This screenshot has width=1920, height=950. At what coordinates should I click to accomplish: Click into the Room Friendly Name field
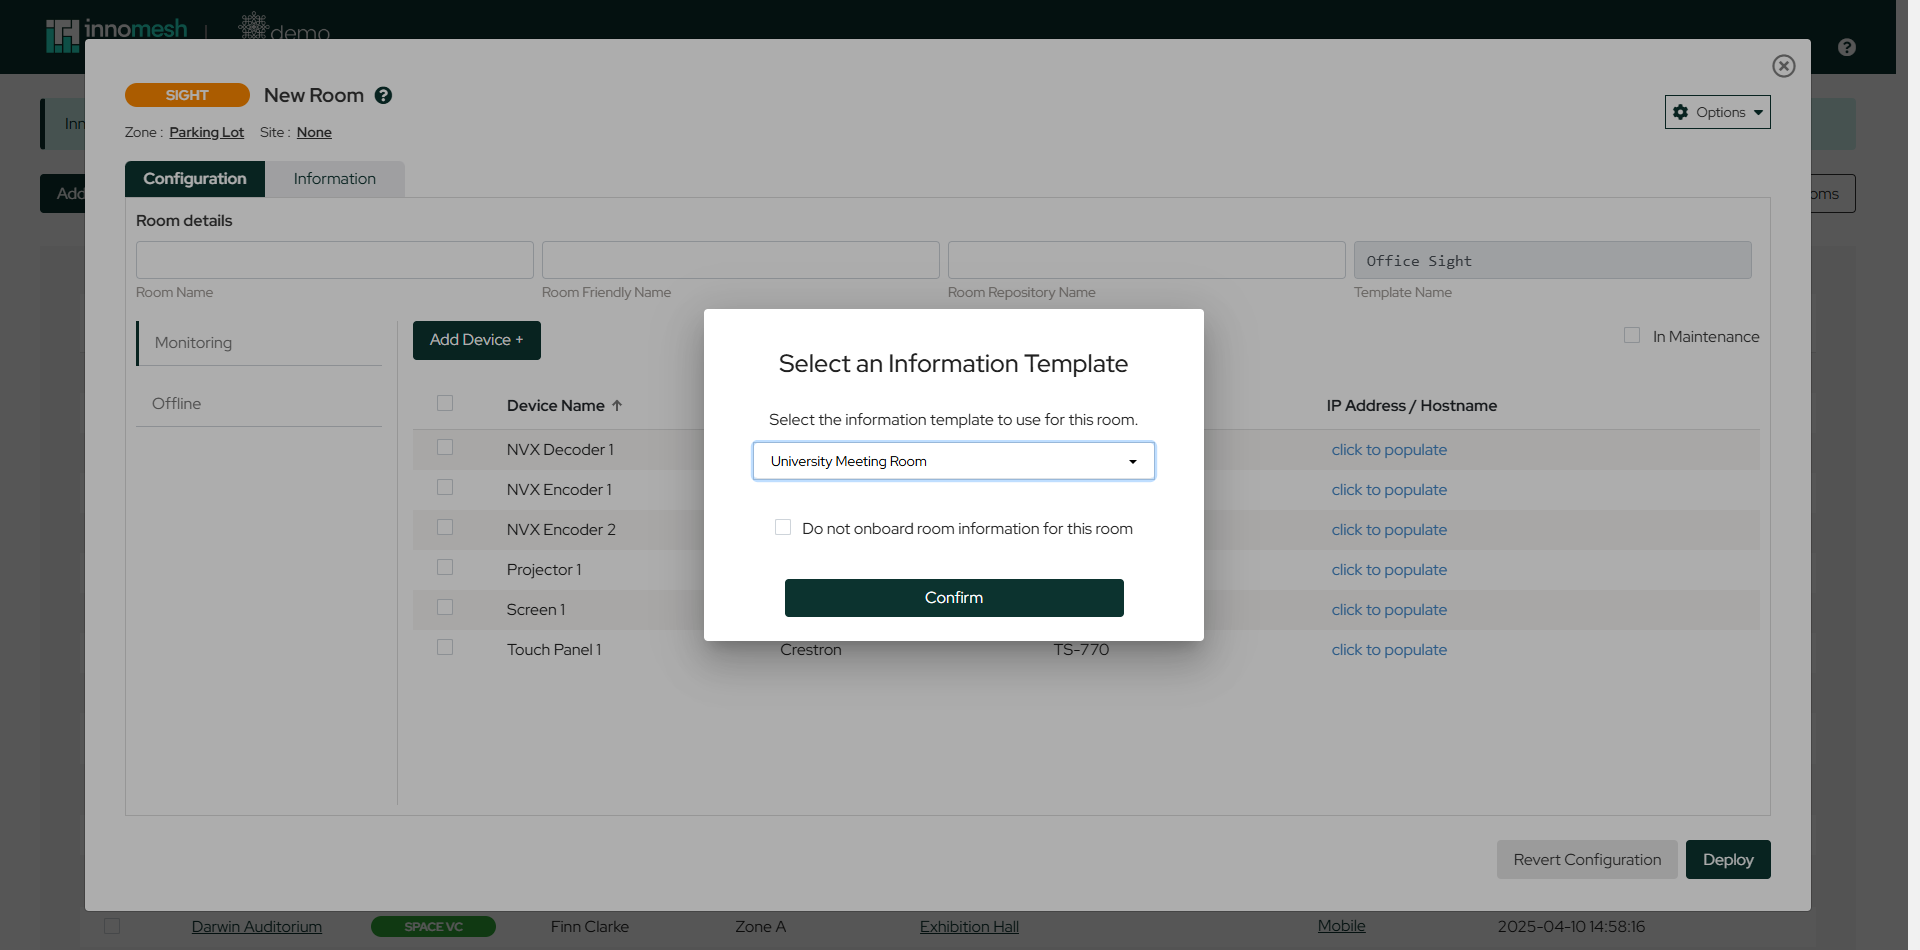pos(741,260)
